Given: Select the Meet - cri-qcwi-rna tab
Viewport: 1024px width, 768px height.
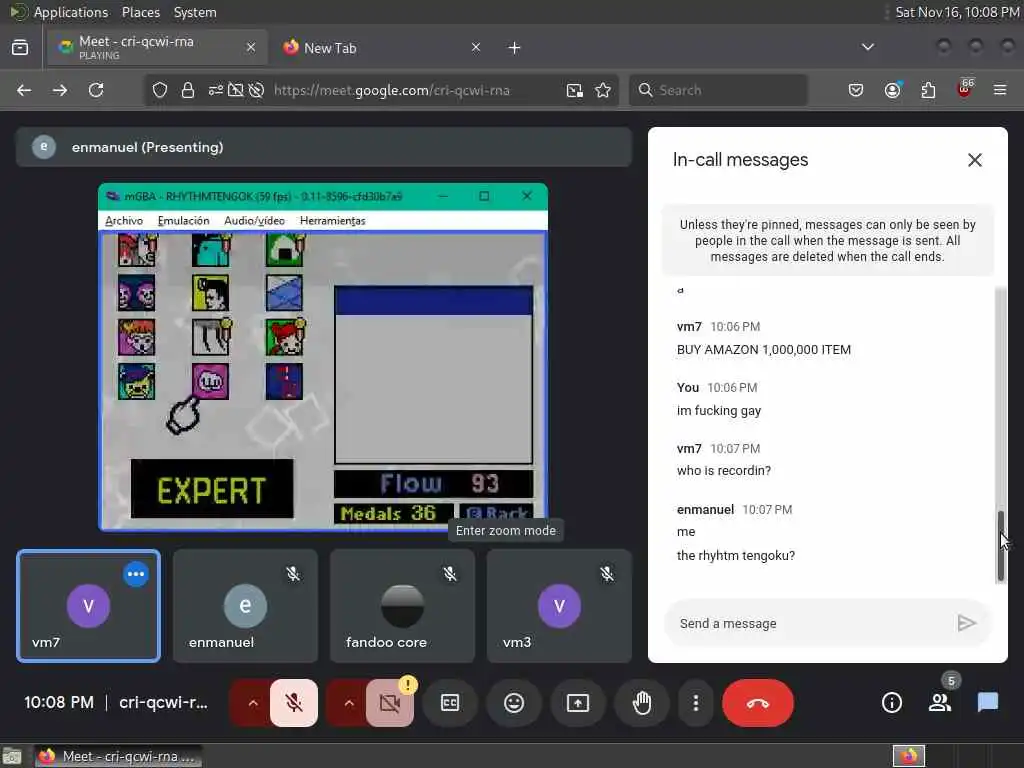Looking at the screenshot, I should click(157, 48).
